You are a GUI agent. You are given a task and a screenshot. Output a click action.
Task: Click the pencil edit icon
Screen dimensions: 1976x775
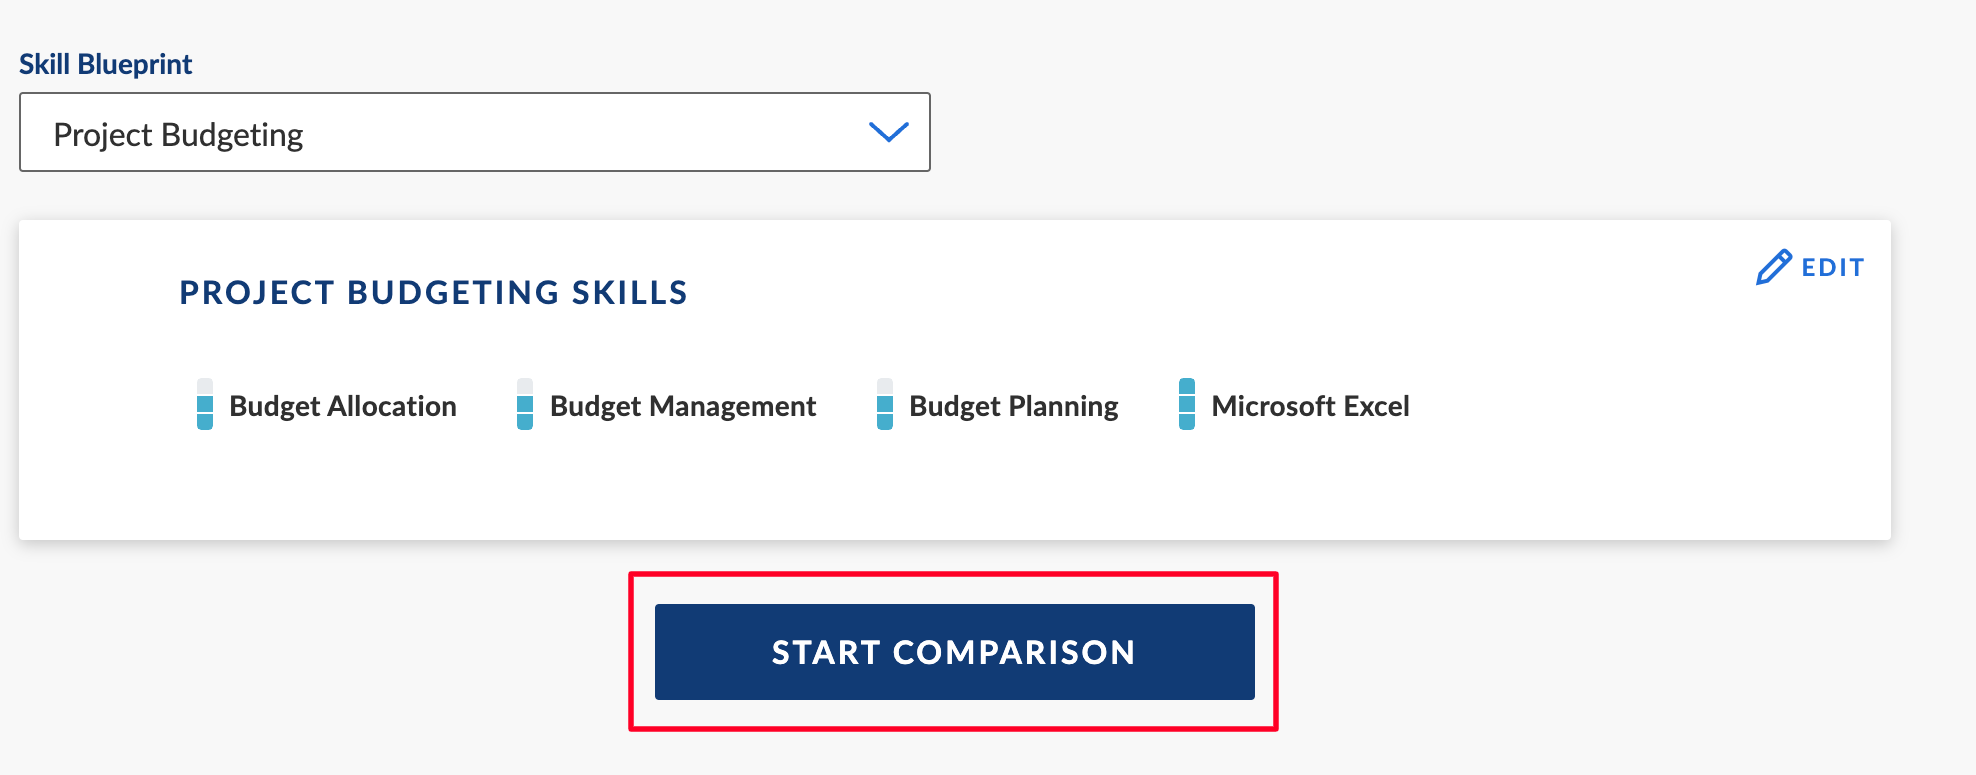coord(1774,267)
